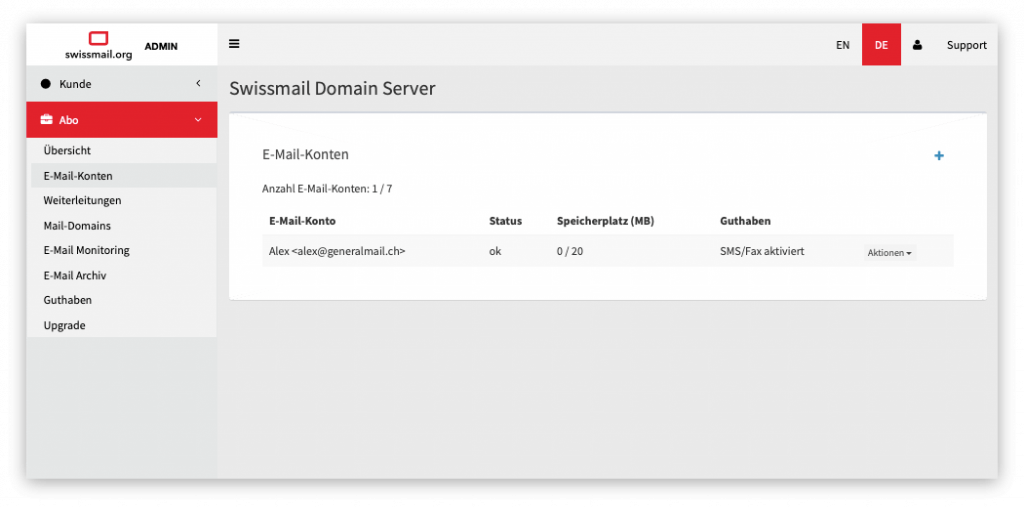Click the Swissmail Domain Server heading
Image resolution: width=1024 pixels, height=508 pixels.
point(332,89)
